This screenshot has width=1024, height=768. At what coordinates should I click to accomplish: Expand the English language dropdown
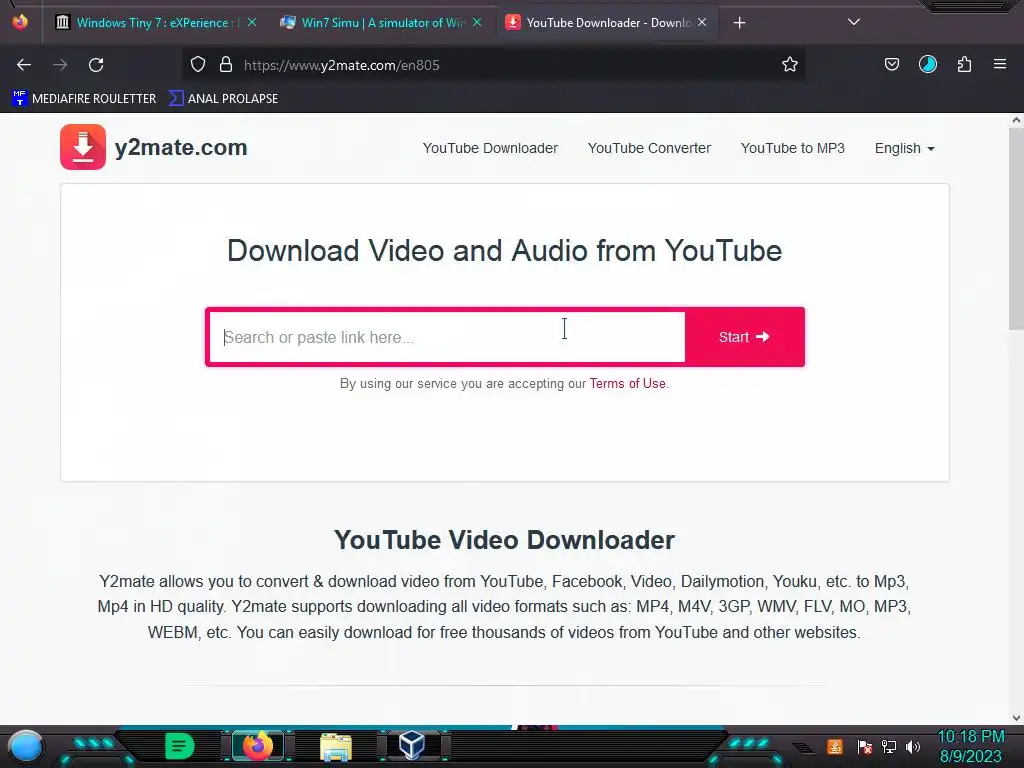904,148
